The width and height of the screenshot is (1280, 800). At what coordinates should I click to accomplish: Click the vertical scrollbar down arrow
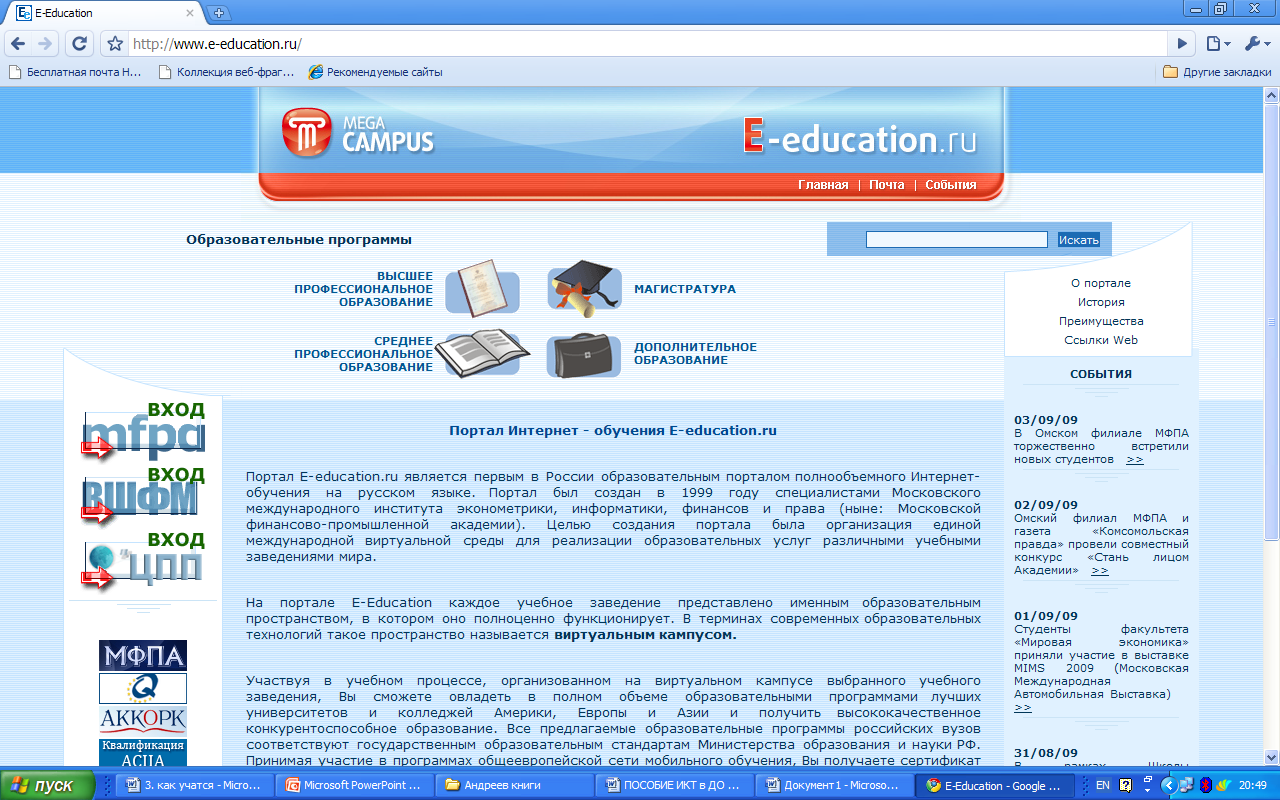point(1272,757)
